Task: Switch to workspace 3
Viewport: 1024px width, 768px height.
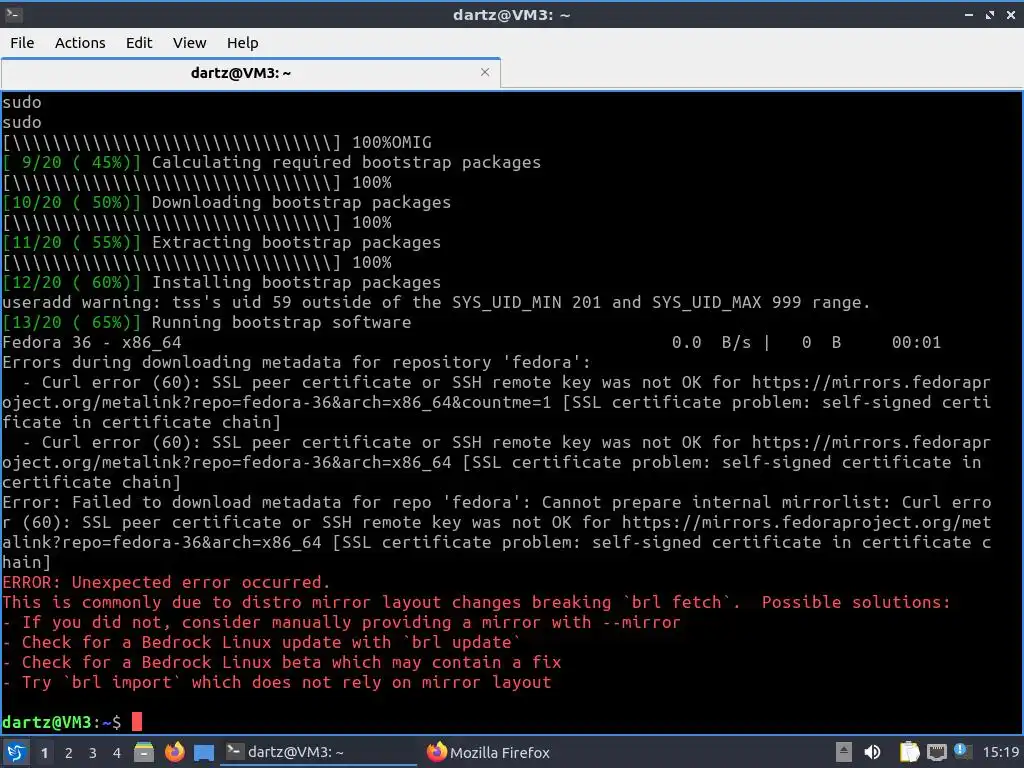Action: (93, 753)
